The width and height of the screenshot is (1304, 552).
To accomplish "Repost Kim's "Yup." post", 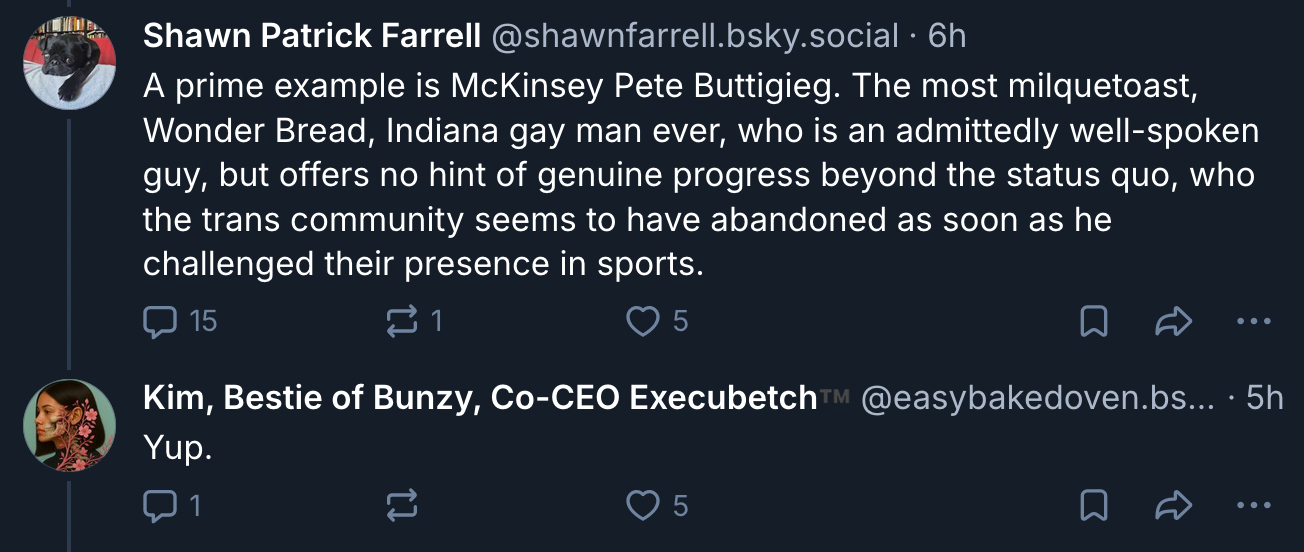I will point(401,507).
